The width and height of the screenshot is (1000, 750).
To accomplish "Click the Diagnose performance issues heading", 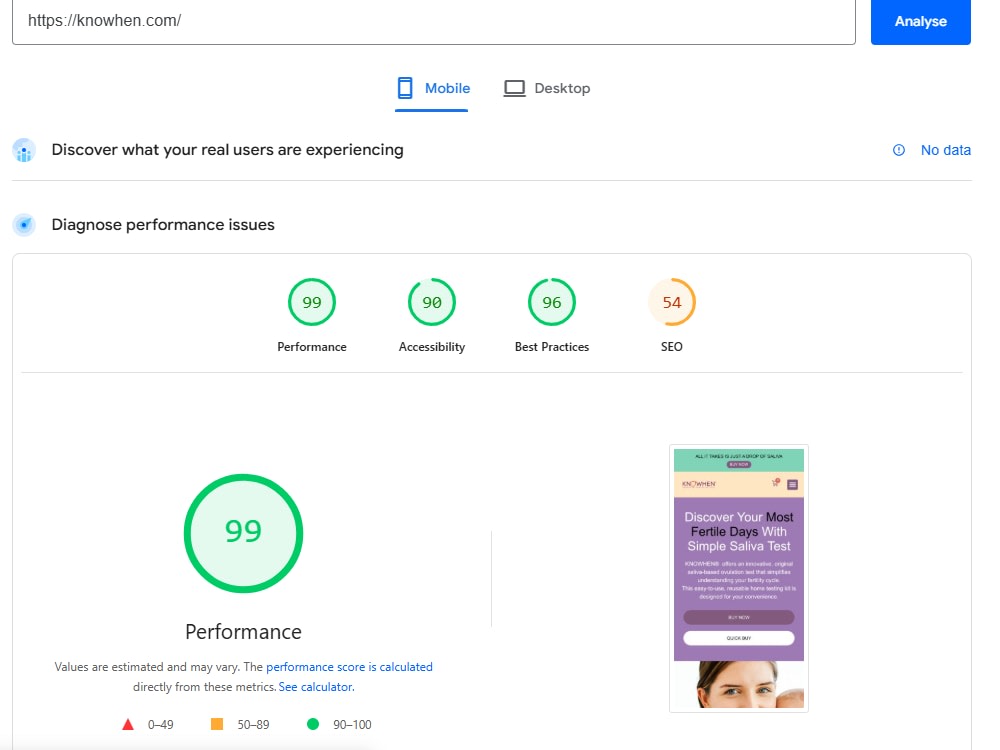I will point(163,224).
